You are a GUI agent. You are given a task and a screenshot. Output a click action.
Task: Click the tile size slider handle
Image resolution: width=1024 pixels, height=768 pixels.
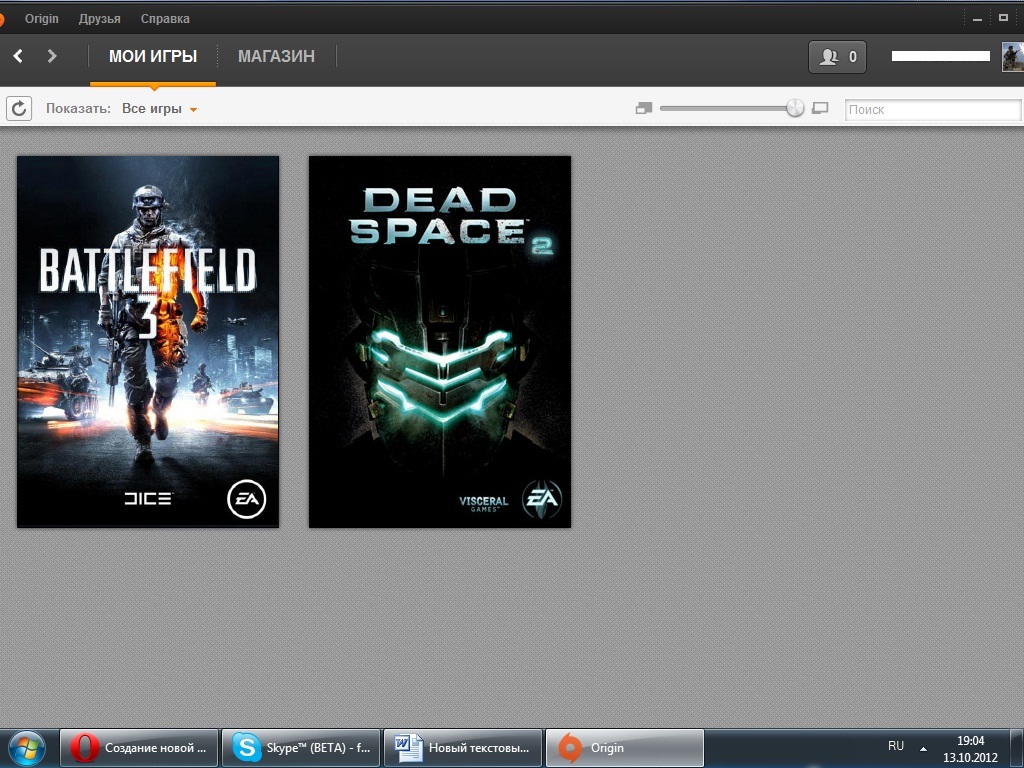click(x=795, y=108)
